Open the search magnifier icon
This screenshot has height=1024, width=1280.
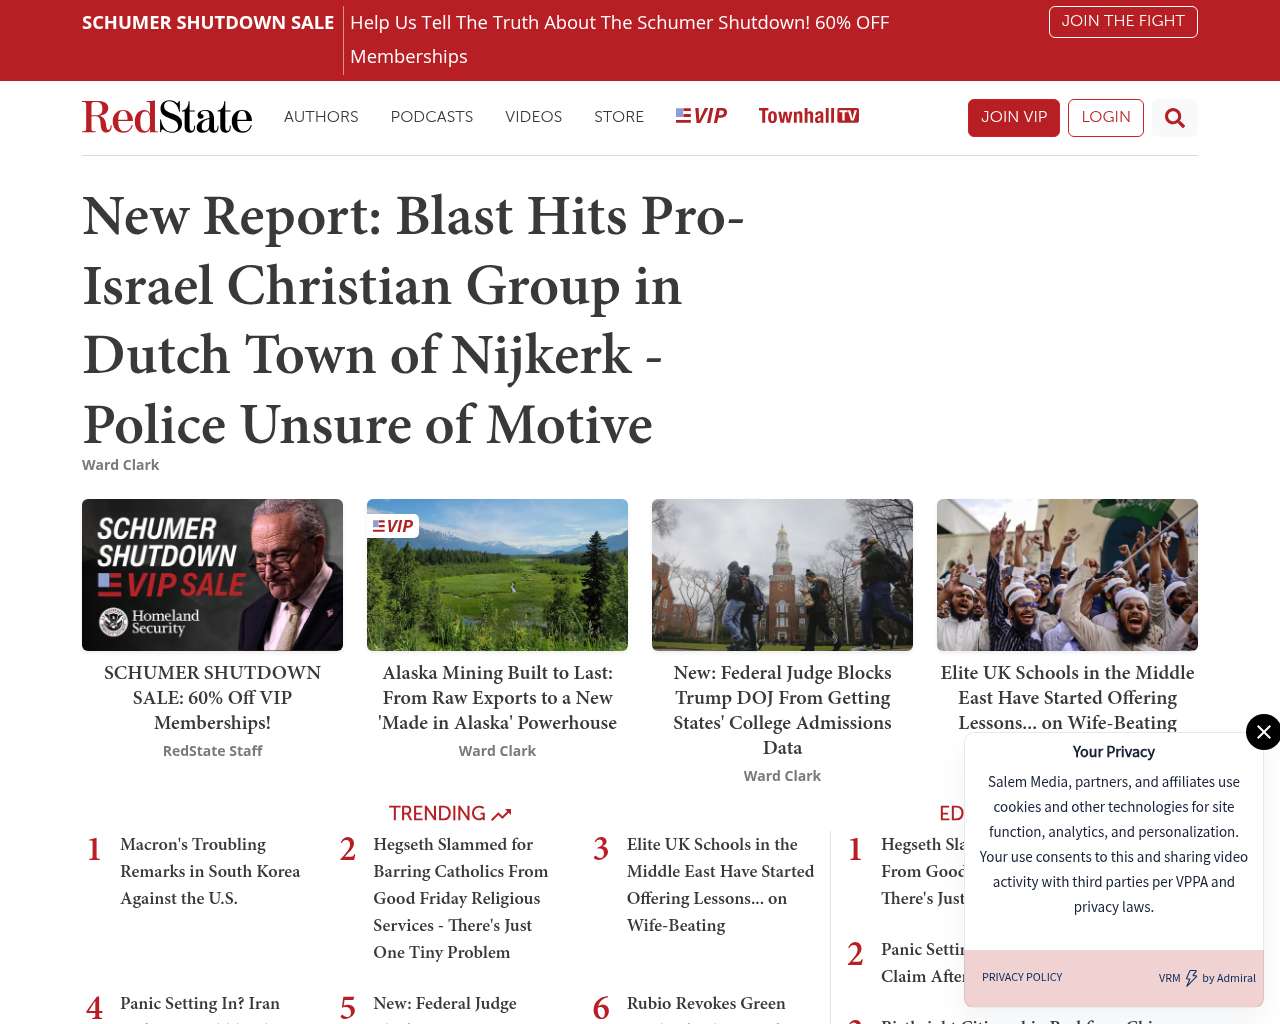tap(1174, 118)
